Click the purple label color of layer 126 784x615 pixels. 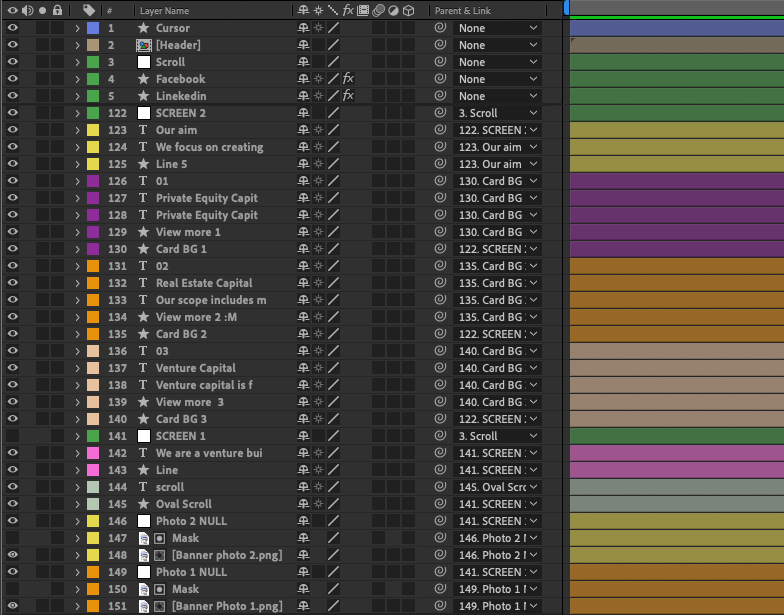point(93,181)
